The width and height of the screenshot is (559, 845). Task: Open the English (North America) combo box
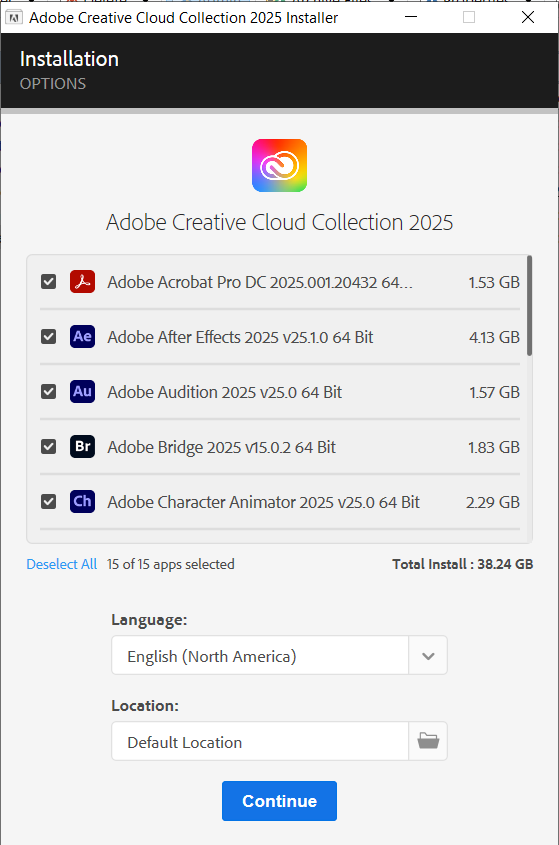tap(279, 655)
